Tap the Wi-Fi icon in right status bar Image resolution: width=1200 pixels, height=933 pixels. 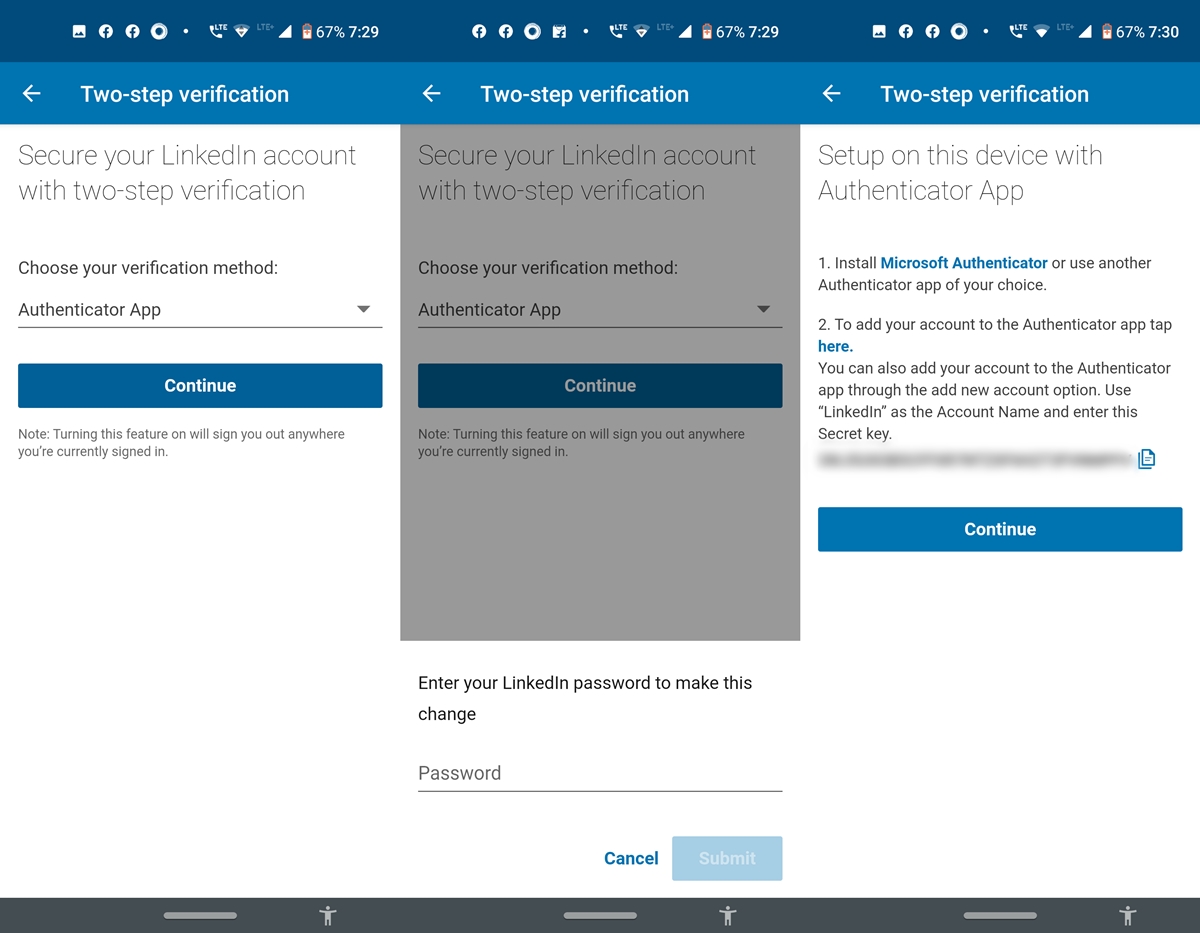[1041, 32]
